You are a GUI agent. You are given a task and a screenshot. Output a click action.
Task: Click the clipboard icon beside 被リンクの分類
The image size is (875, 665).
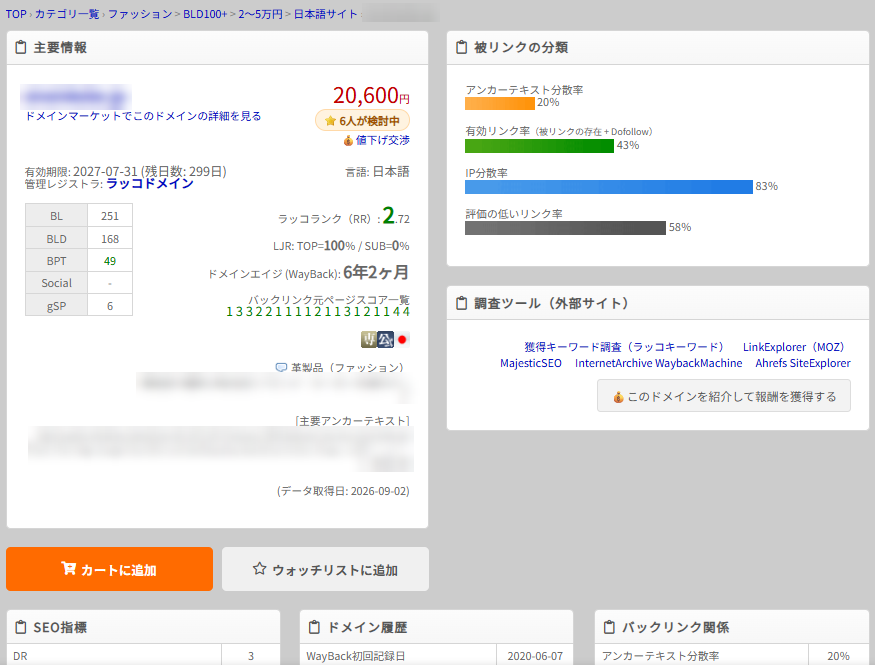pyautogui.click(x=461, y=47)
